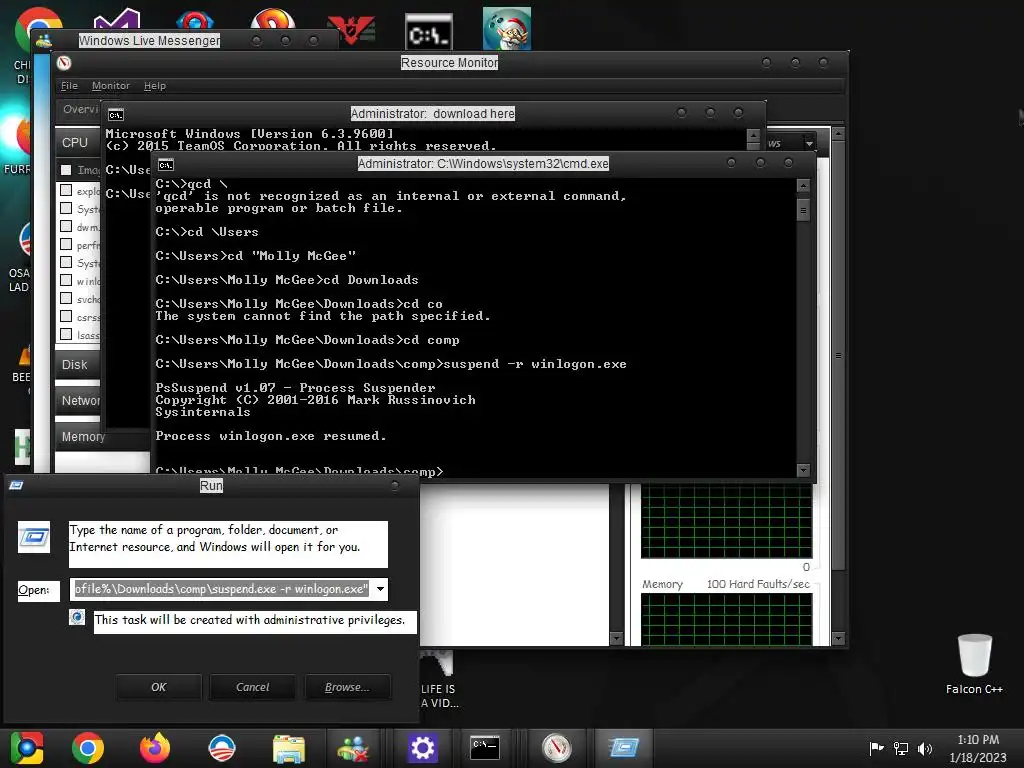Open the Command Prompt desktop shortcut
The width and height of the screenshot is (1024, 768).
[x=428, y=33]
